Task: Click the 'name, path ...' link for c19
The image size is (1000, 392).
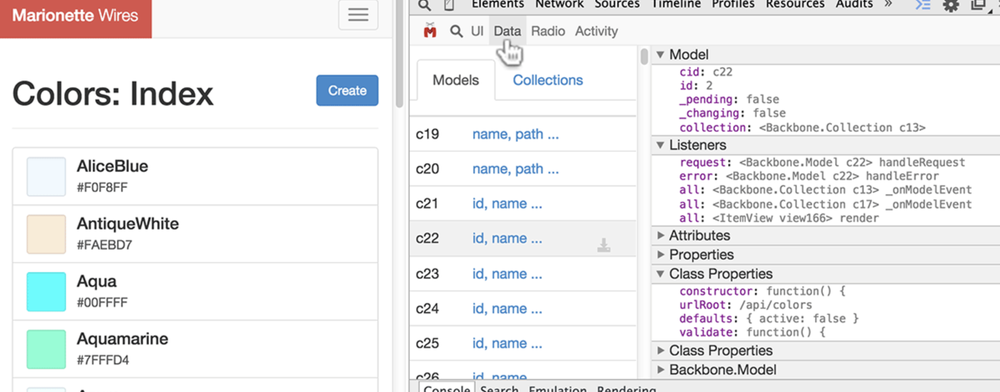Action: [515, 134]
